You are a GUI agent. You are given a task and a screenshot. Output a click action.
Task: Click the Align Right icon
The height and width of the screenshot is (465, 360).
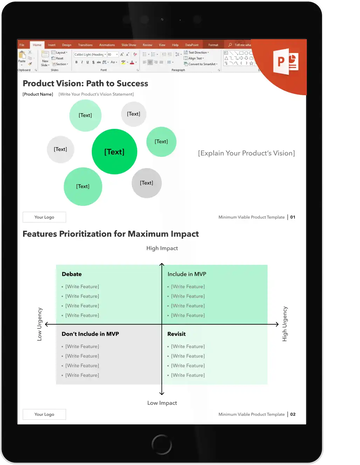click(x=156, y=62)
